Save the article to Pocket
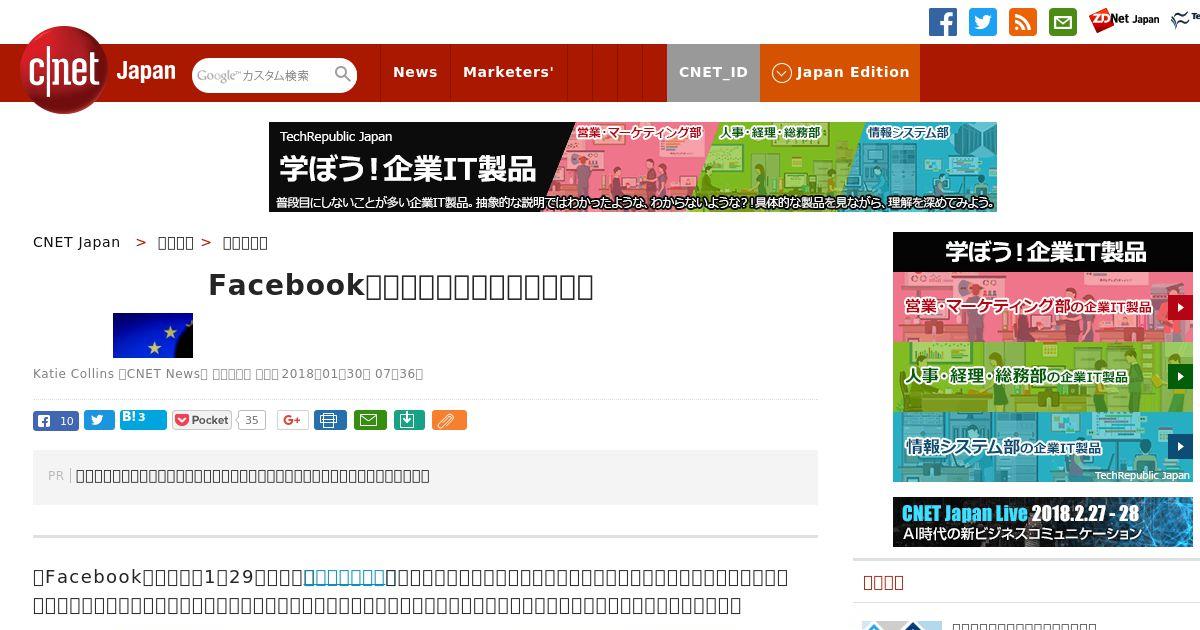1200x630 pixels. pyautogui.click(x=202, y=420)
